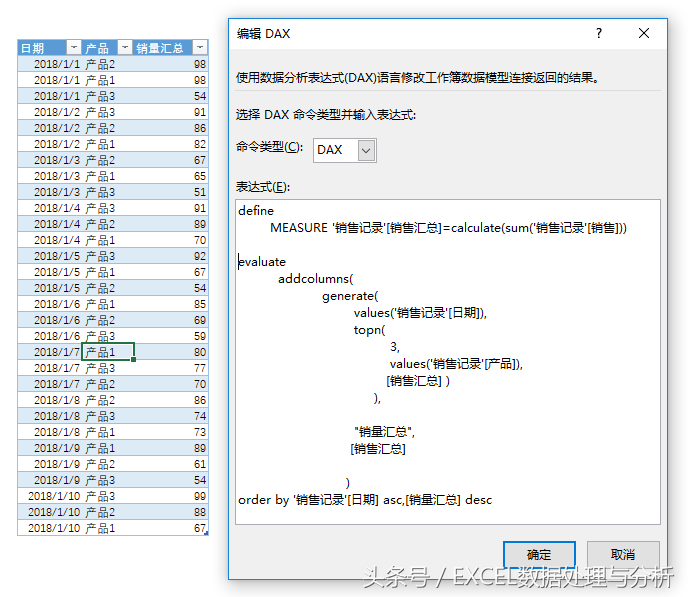Click the table resize handle at the bottom corner
Viewport: 688px width, 597px height.
[x=206, y=533]
